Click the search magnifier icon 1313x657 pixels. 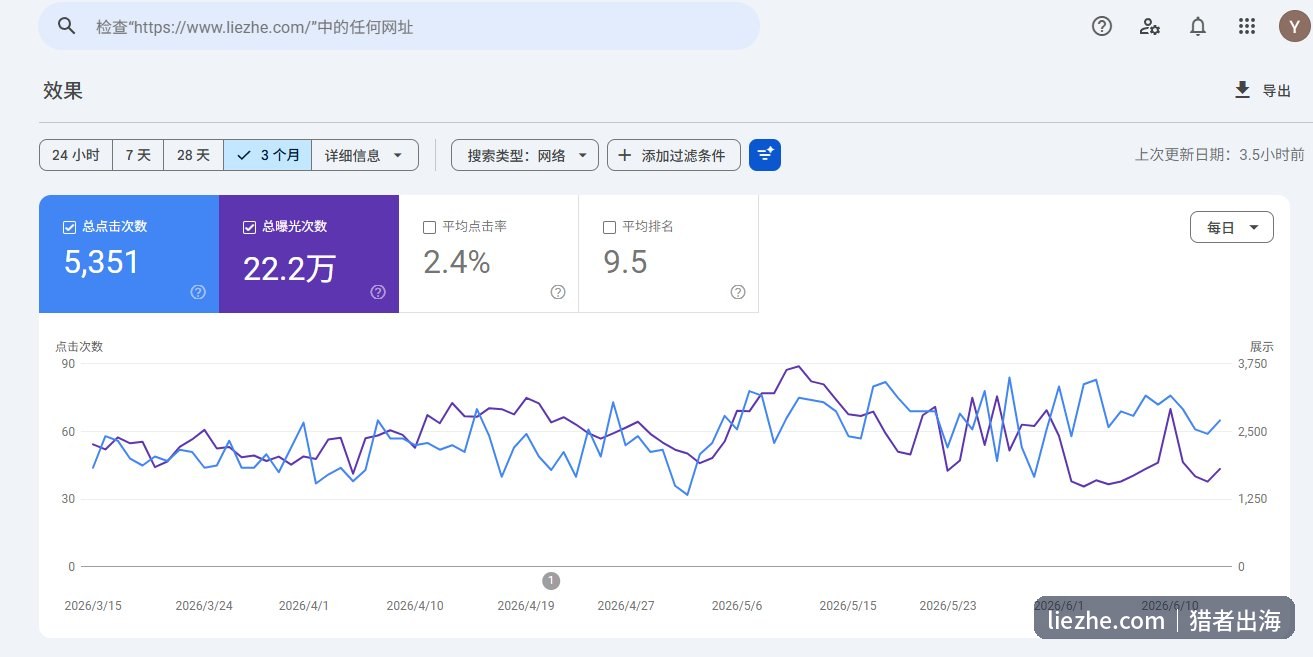click(67, 26)
